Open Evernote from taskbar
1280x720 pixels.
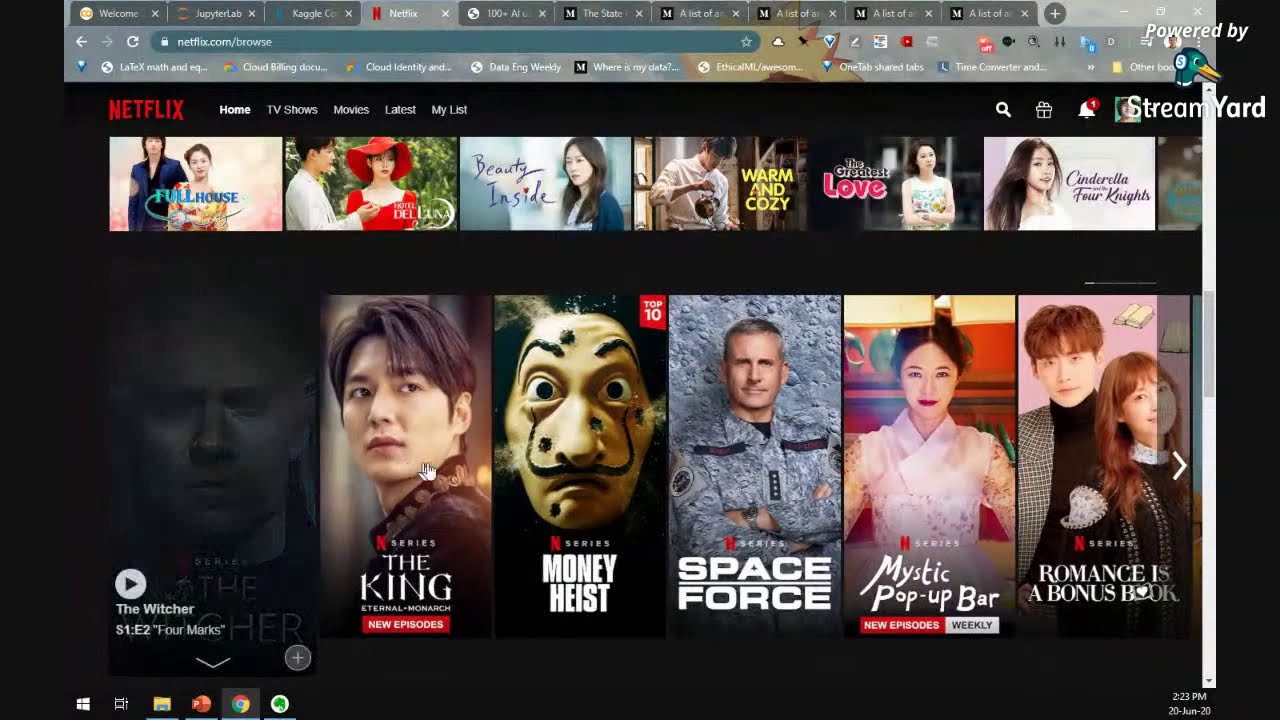point(280,704)
